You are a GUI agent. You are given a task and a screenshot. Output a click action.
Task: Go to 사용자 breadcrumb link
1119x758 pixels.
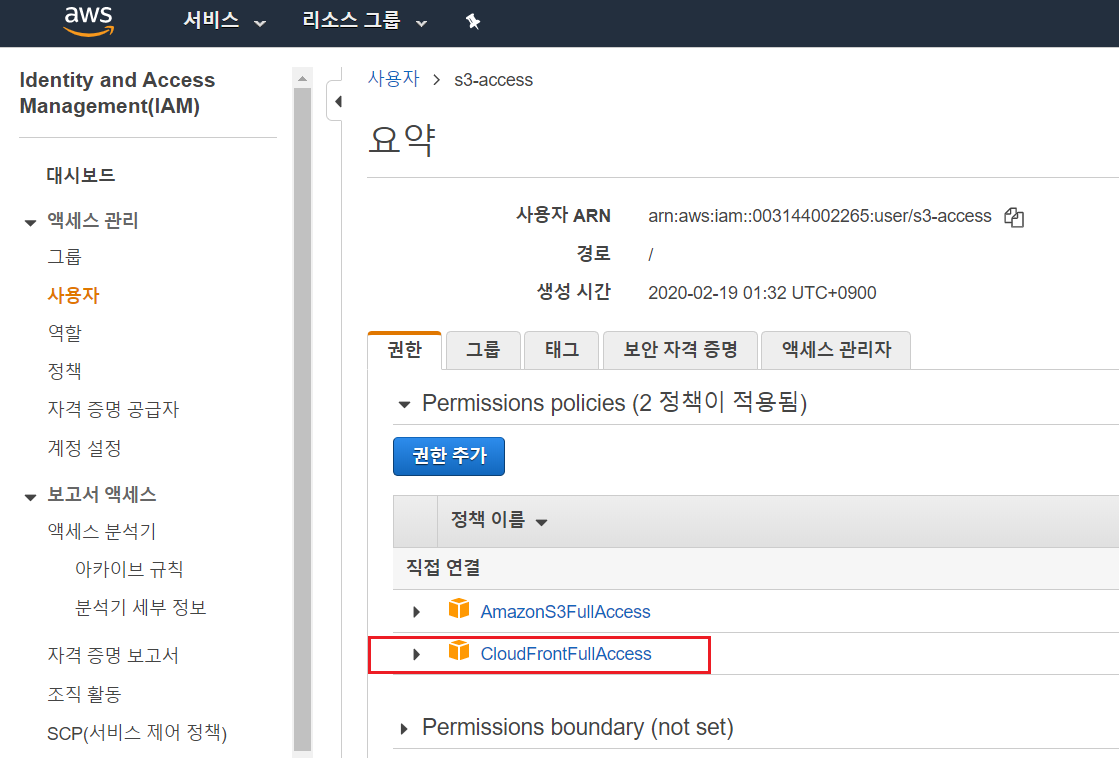coord(393,79)
